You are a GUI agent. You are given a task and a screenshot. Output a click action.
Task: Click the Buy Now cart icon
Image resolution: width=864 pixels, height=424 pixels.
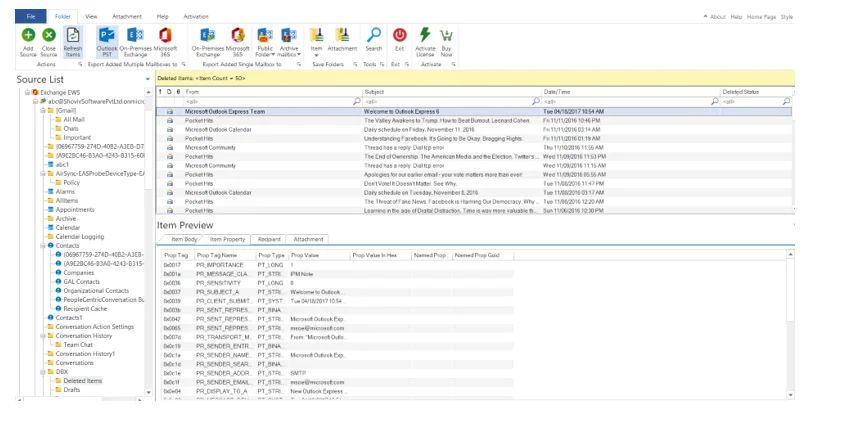pos(446,35)
